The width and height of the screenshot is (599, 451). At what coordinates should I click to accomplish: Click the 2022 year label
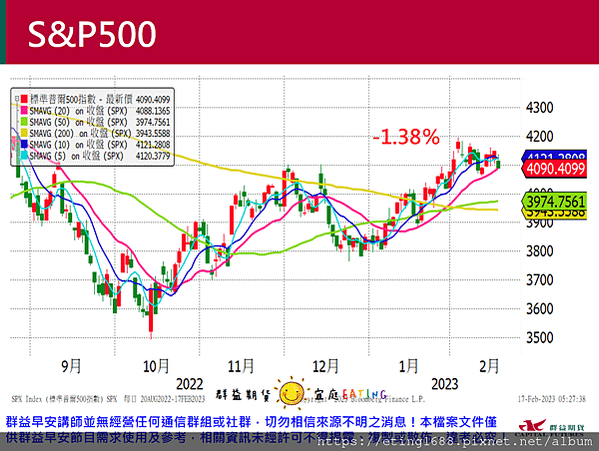click(x=190, y=384)
